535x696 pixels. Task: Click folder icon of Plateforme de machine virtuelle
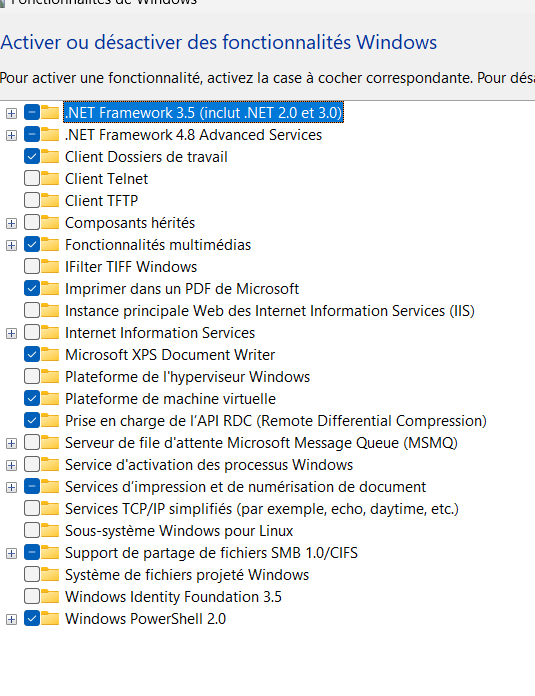50,399
